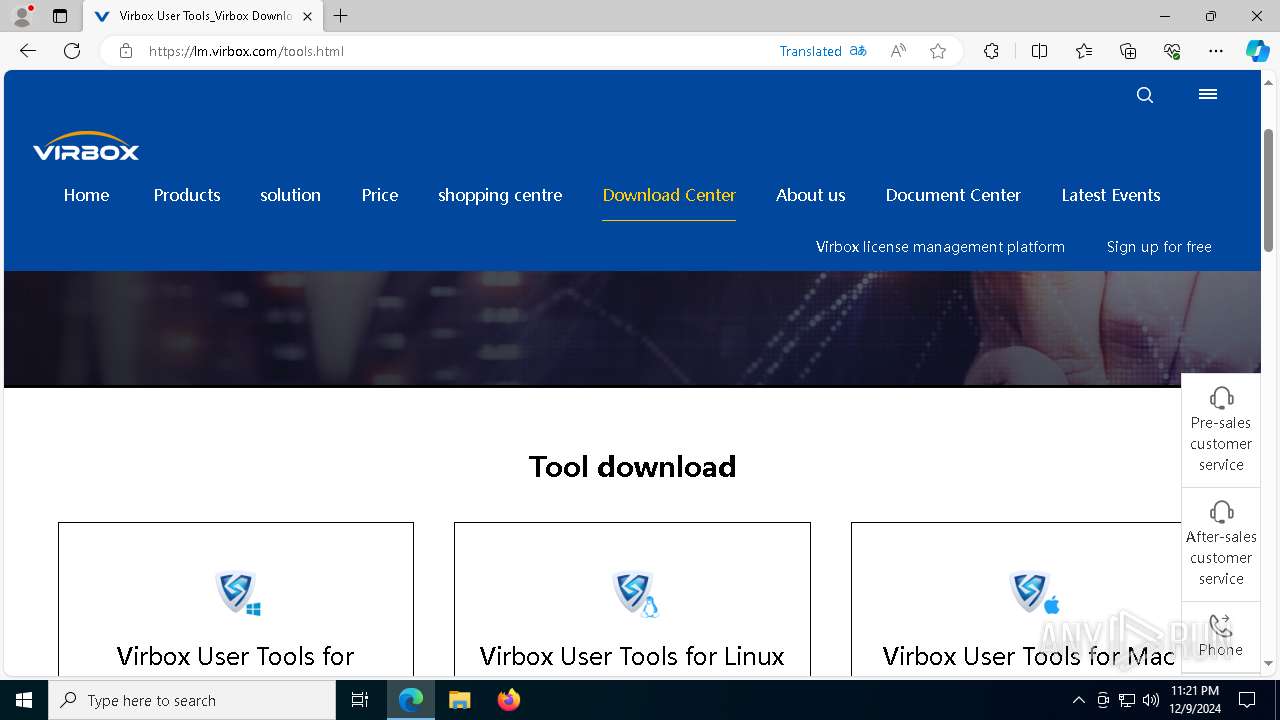This screenshot has width=1280, height=720.
Task: Open the Products menu
Action: click(187, 195)
